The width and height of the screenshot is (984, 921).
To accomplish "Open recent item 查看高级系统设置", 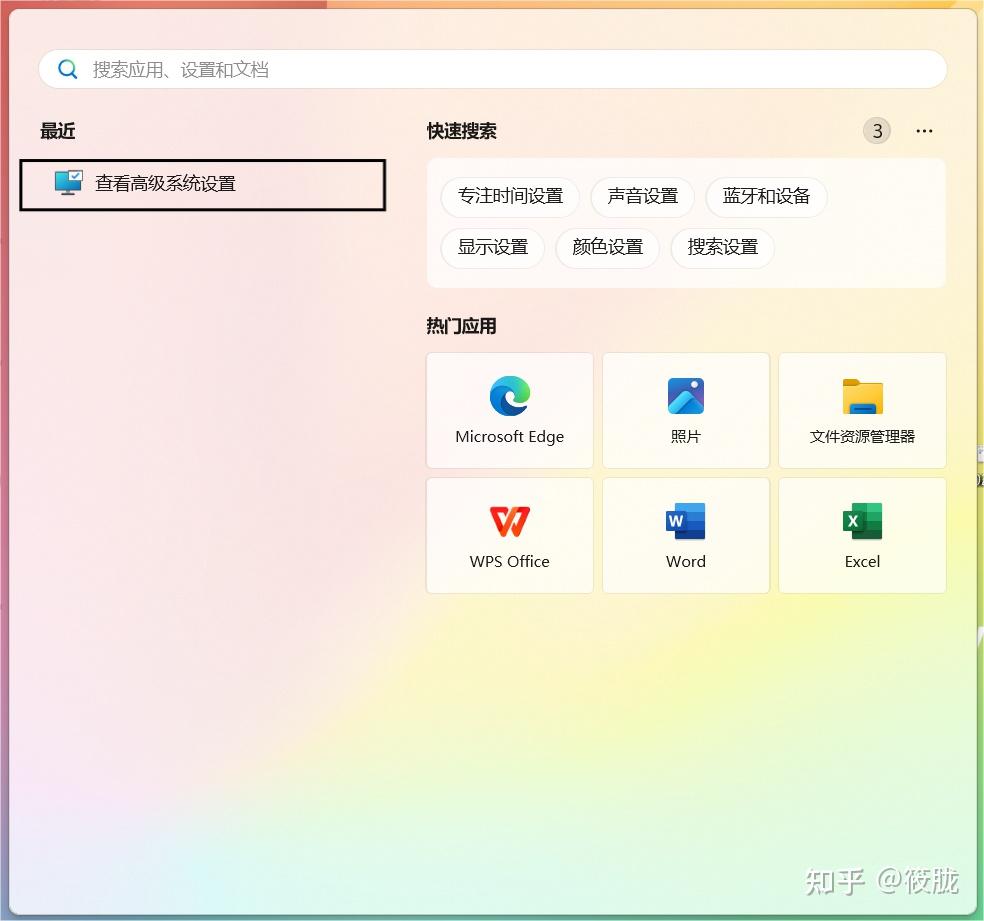I will pyautogui.click(x=203, y=184).
